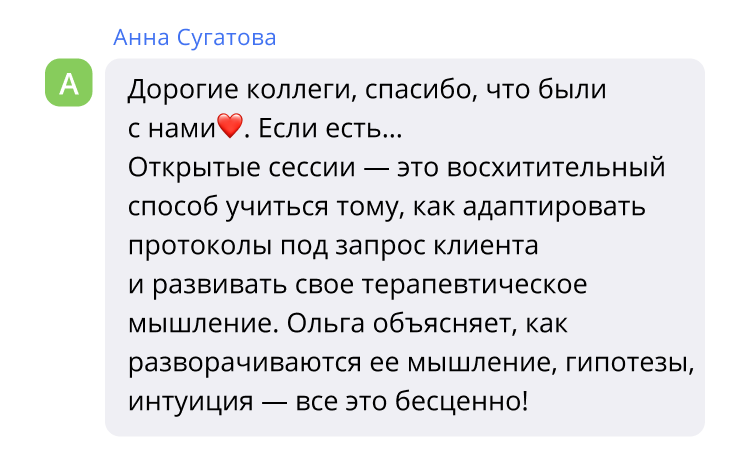Select the gray message bubble background
Image resolution: width=750 pixels, height=462 pixels.
coord(405,247)
